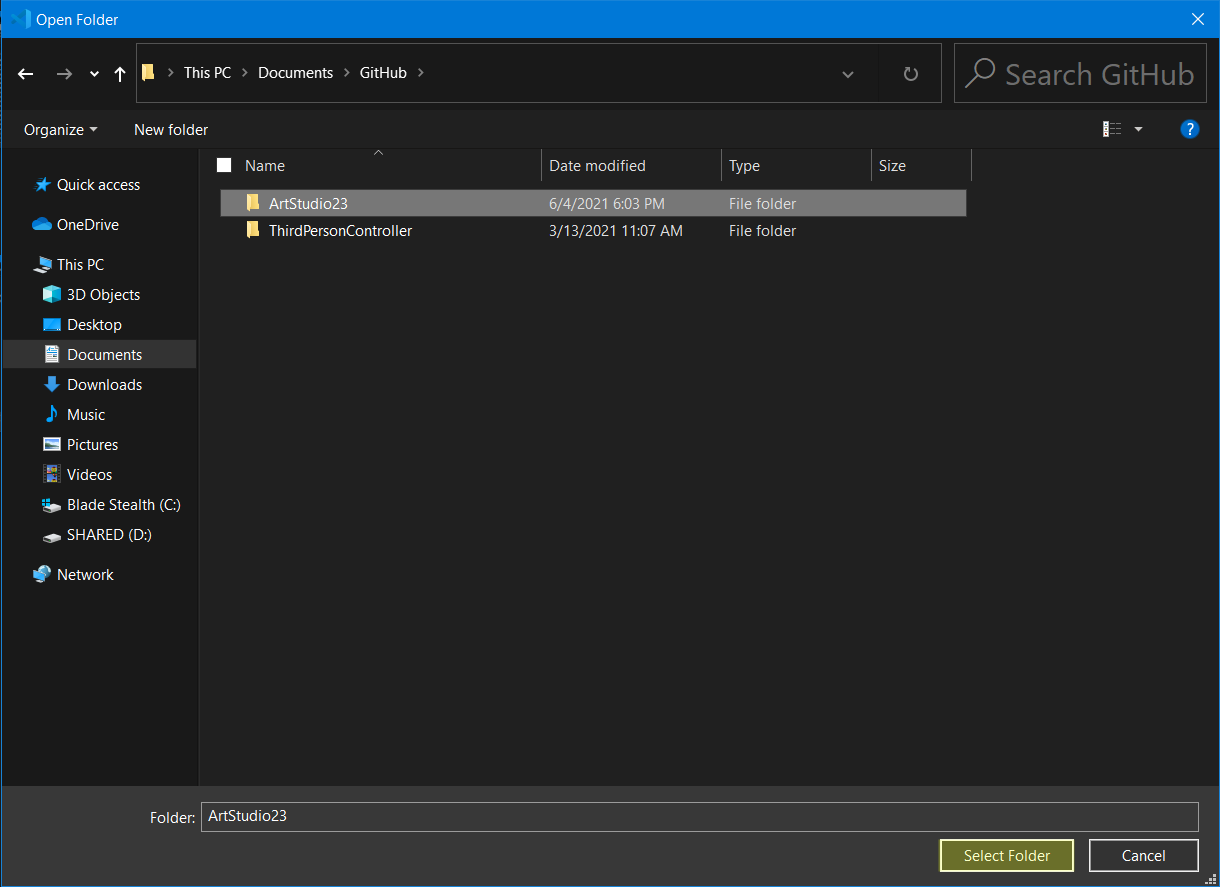The width and height of the screenshot is (1220, 887).
Task: Open Music in navigation pane
Action: [x=86, y=414]
